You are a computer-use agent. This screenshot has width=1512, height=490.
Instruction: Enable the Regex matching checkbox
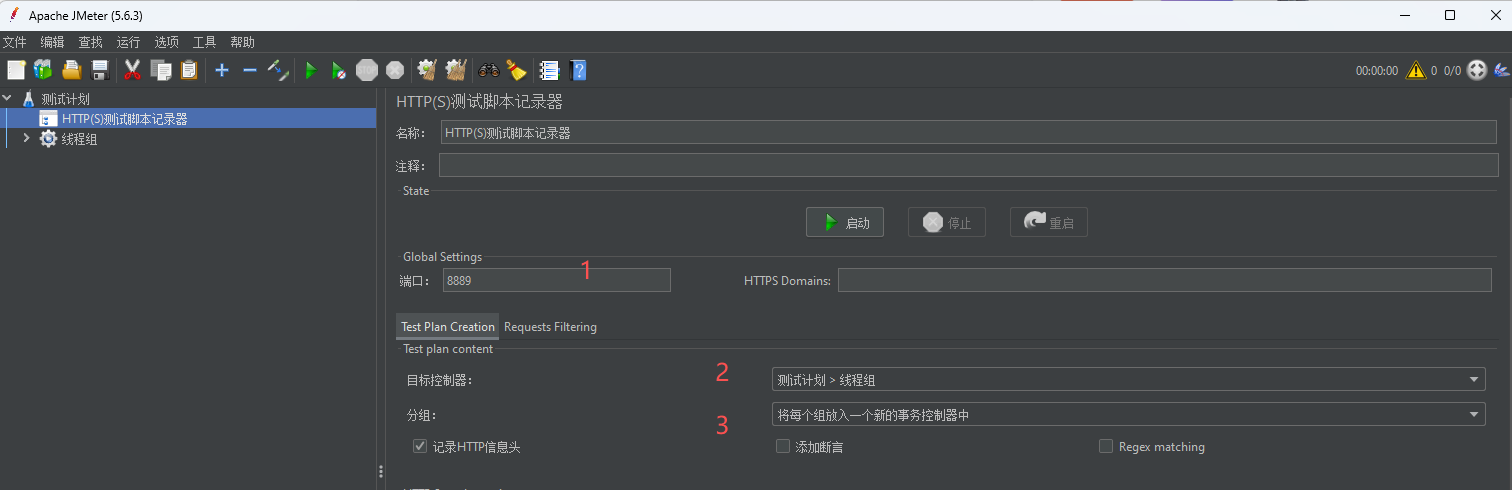[x=1106, y=446]
